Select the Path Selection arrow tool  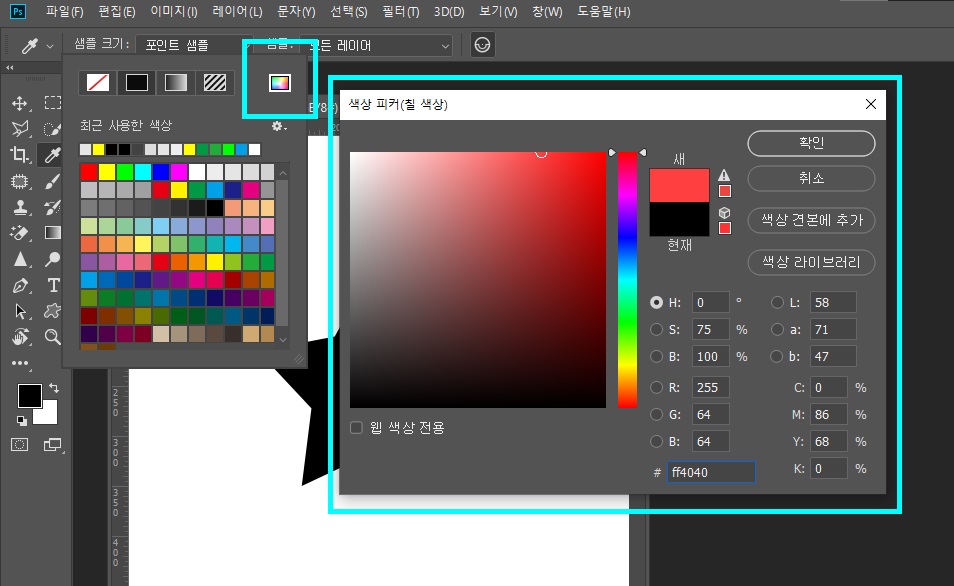tap(19, 311)
